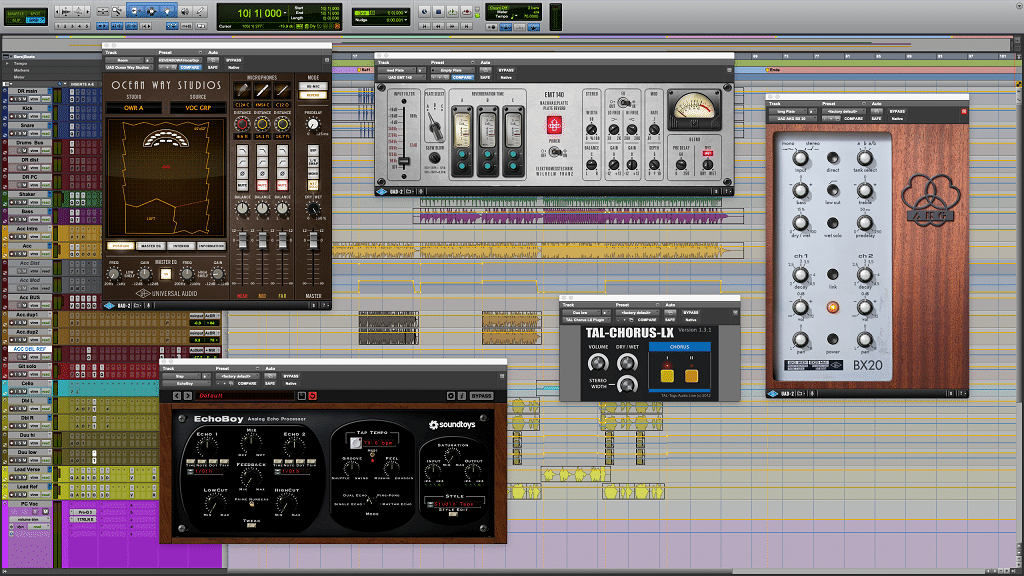Click the main counter display showing 10|1|000

point(261,13)
